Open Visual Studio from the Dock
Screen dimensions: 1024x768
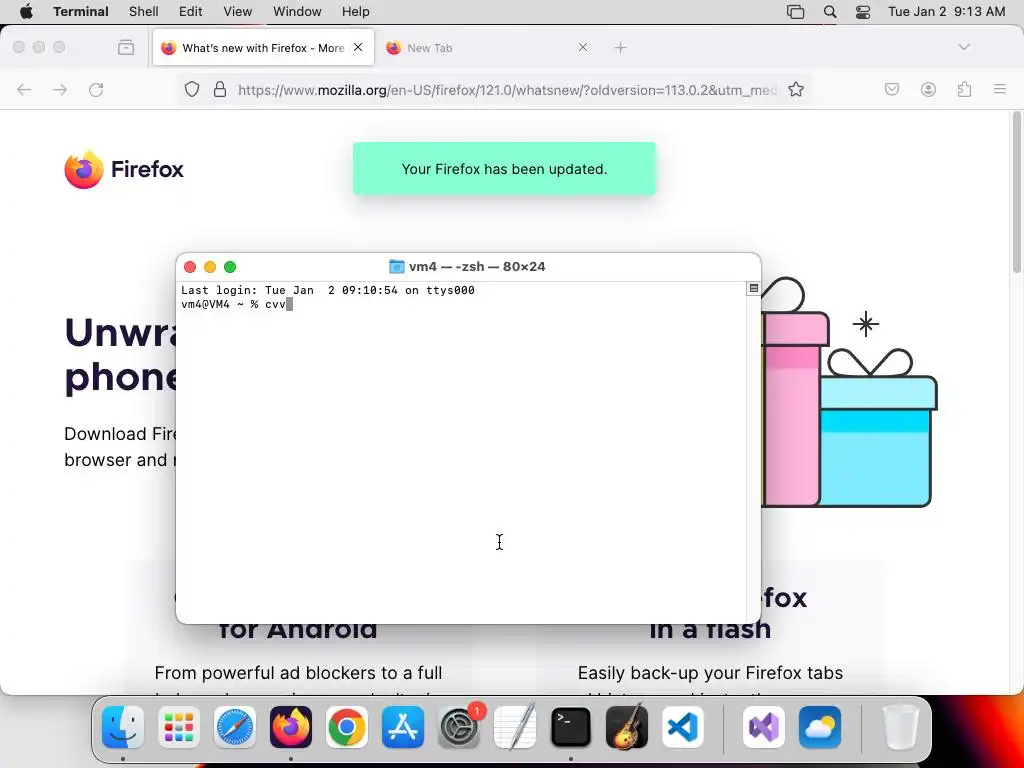point(764,727)
